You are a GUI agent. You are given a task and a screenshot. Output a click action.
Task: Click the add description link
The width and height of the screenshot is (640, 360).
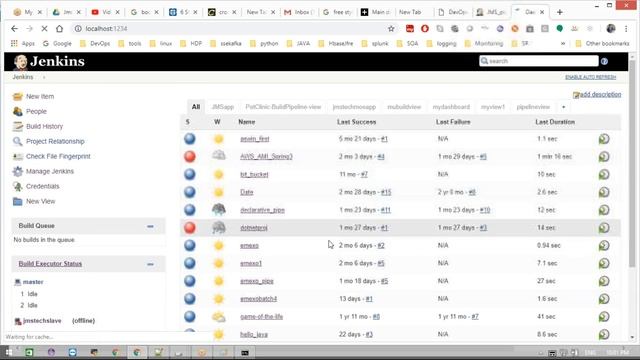click(600, 94)
